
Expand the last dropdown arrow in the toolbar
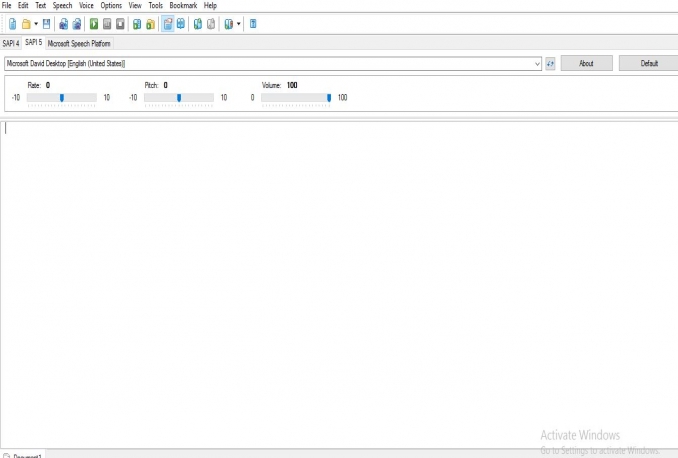pos(239,24)
